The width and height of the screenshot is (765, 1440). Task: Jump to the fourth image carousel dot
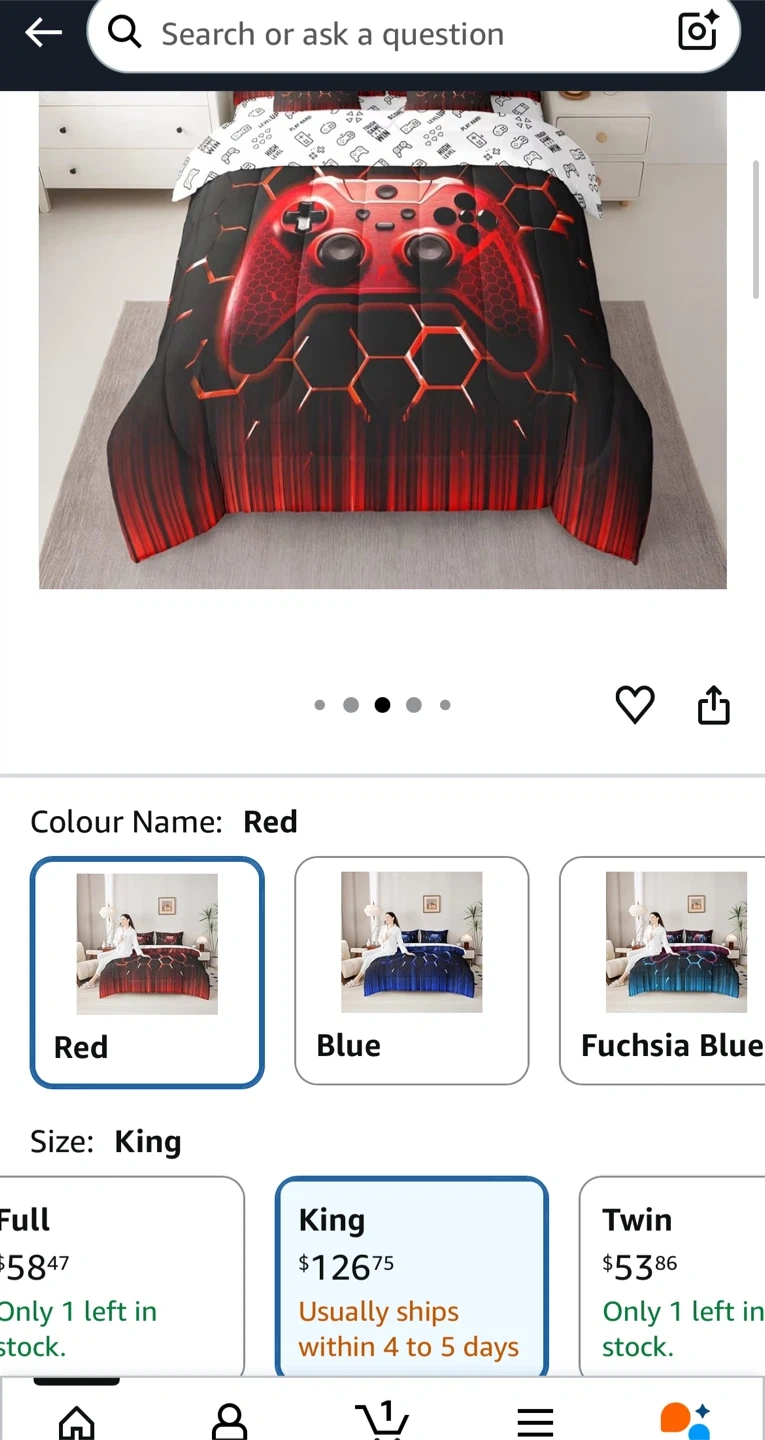tap(413, 705)
